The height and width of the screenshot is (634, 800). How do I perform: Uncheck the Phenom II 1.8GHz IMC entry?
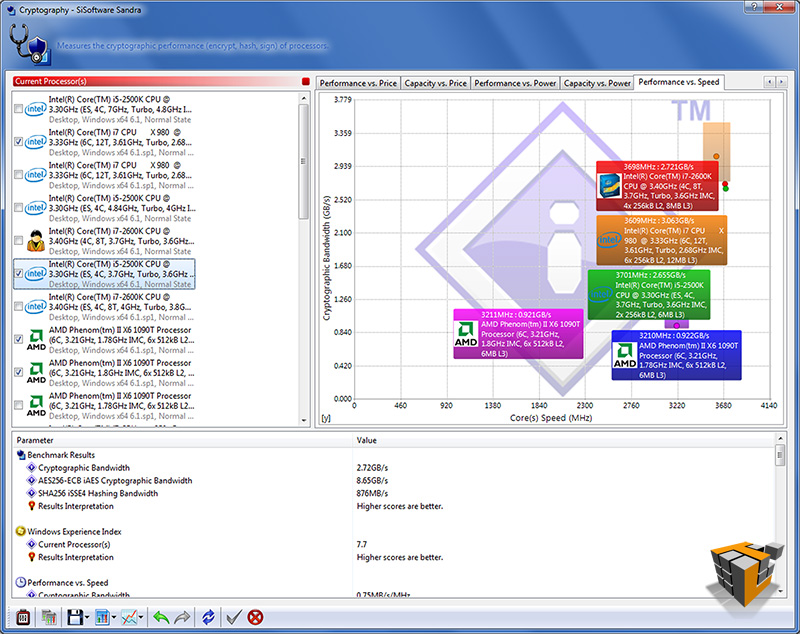18,372
